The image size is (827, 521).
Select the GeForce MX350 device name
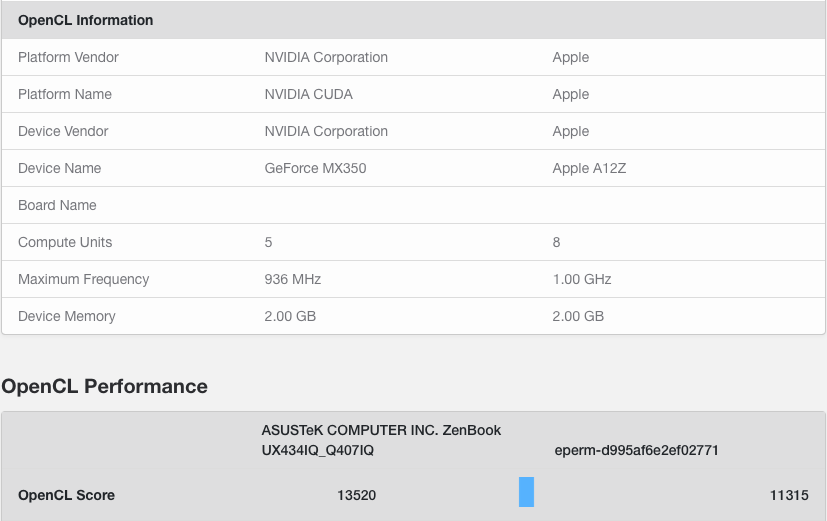[x=315, y=168]
